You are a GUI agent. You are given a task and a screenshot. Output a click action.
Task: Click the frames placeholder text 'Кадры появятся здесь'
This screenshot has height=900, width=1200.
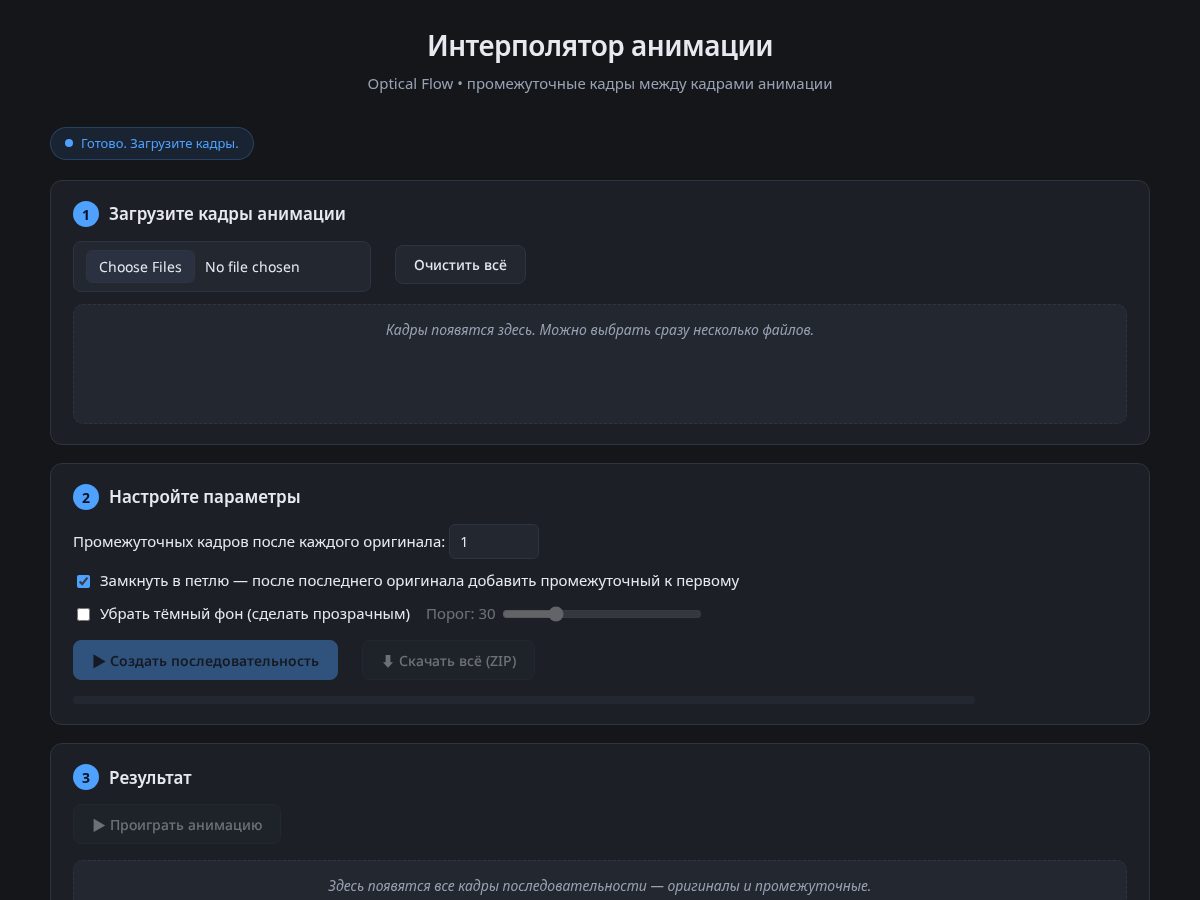[x=600, y=330]
